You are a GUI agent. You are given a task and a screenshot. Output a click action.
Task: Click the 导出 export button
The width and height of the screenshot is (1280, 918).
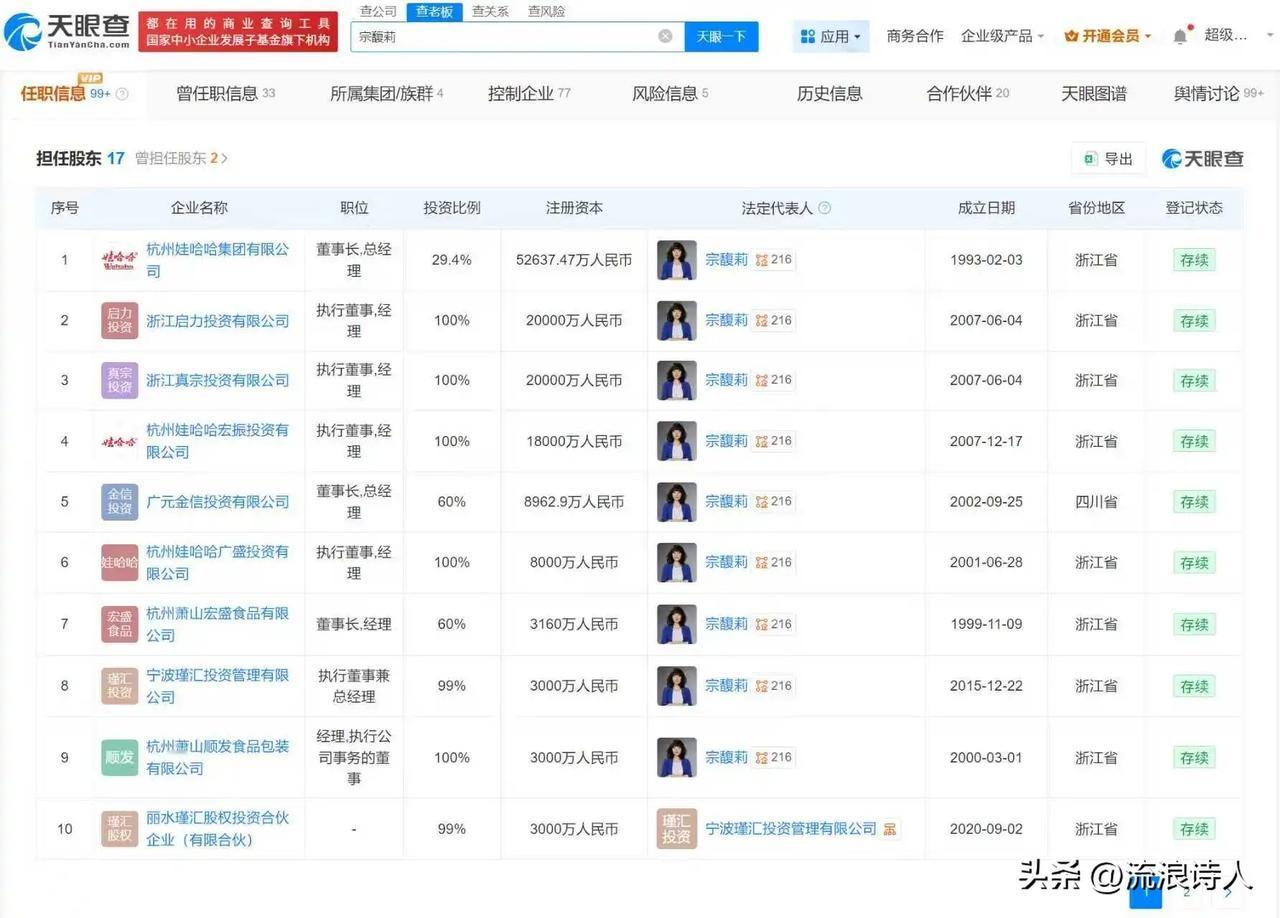(1108, 158)
